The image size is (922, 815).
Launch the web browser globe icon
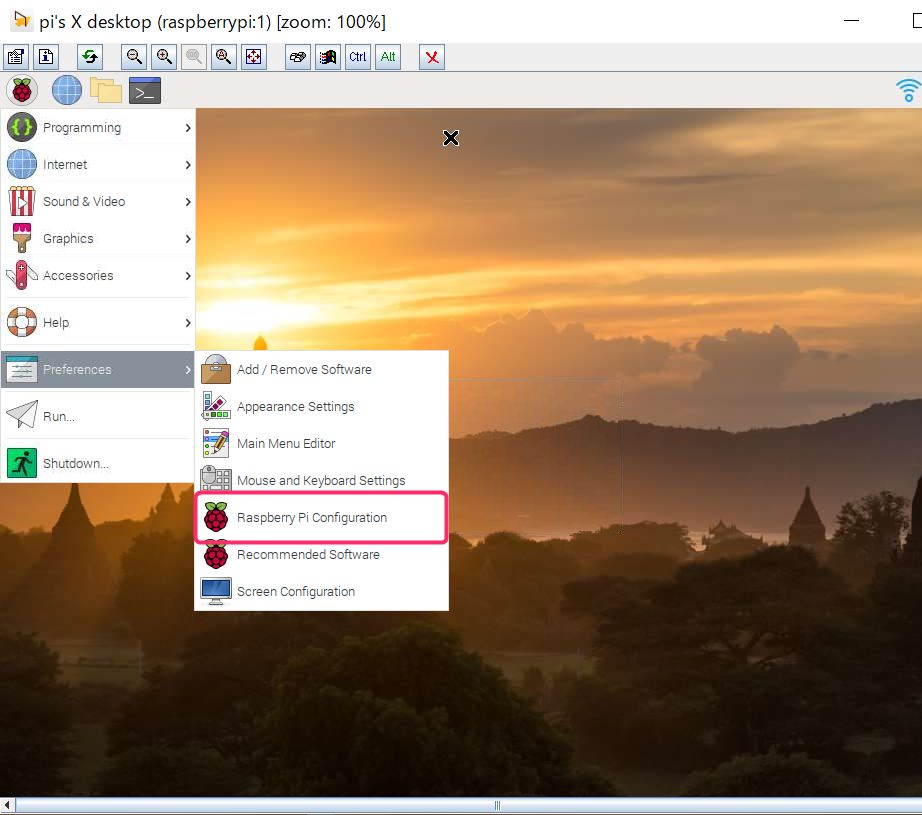pos(66,91)
